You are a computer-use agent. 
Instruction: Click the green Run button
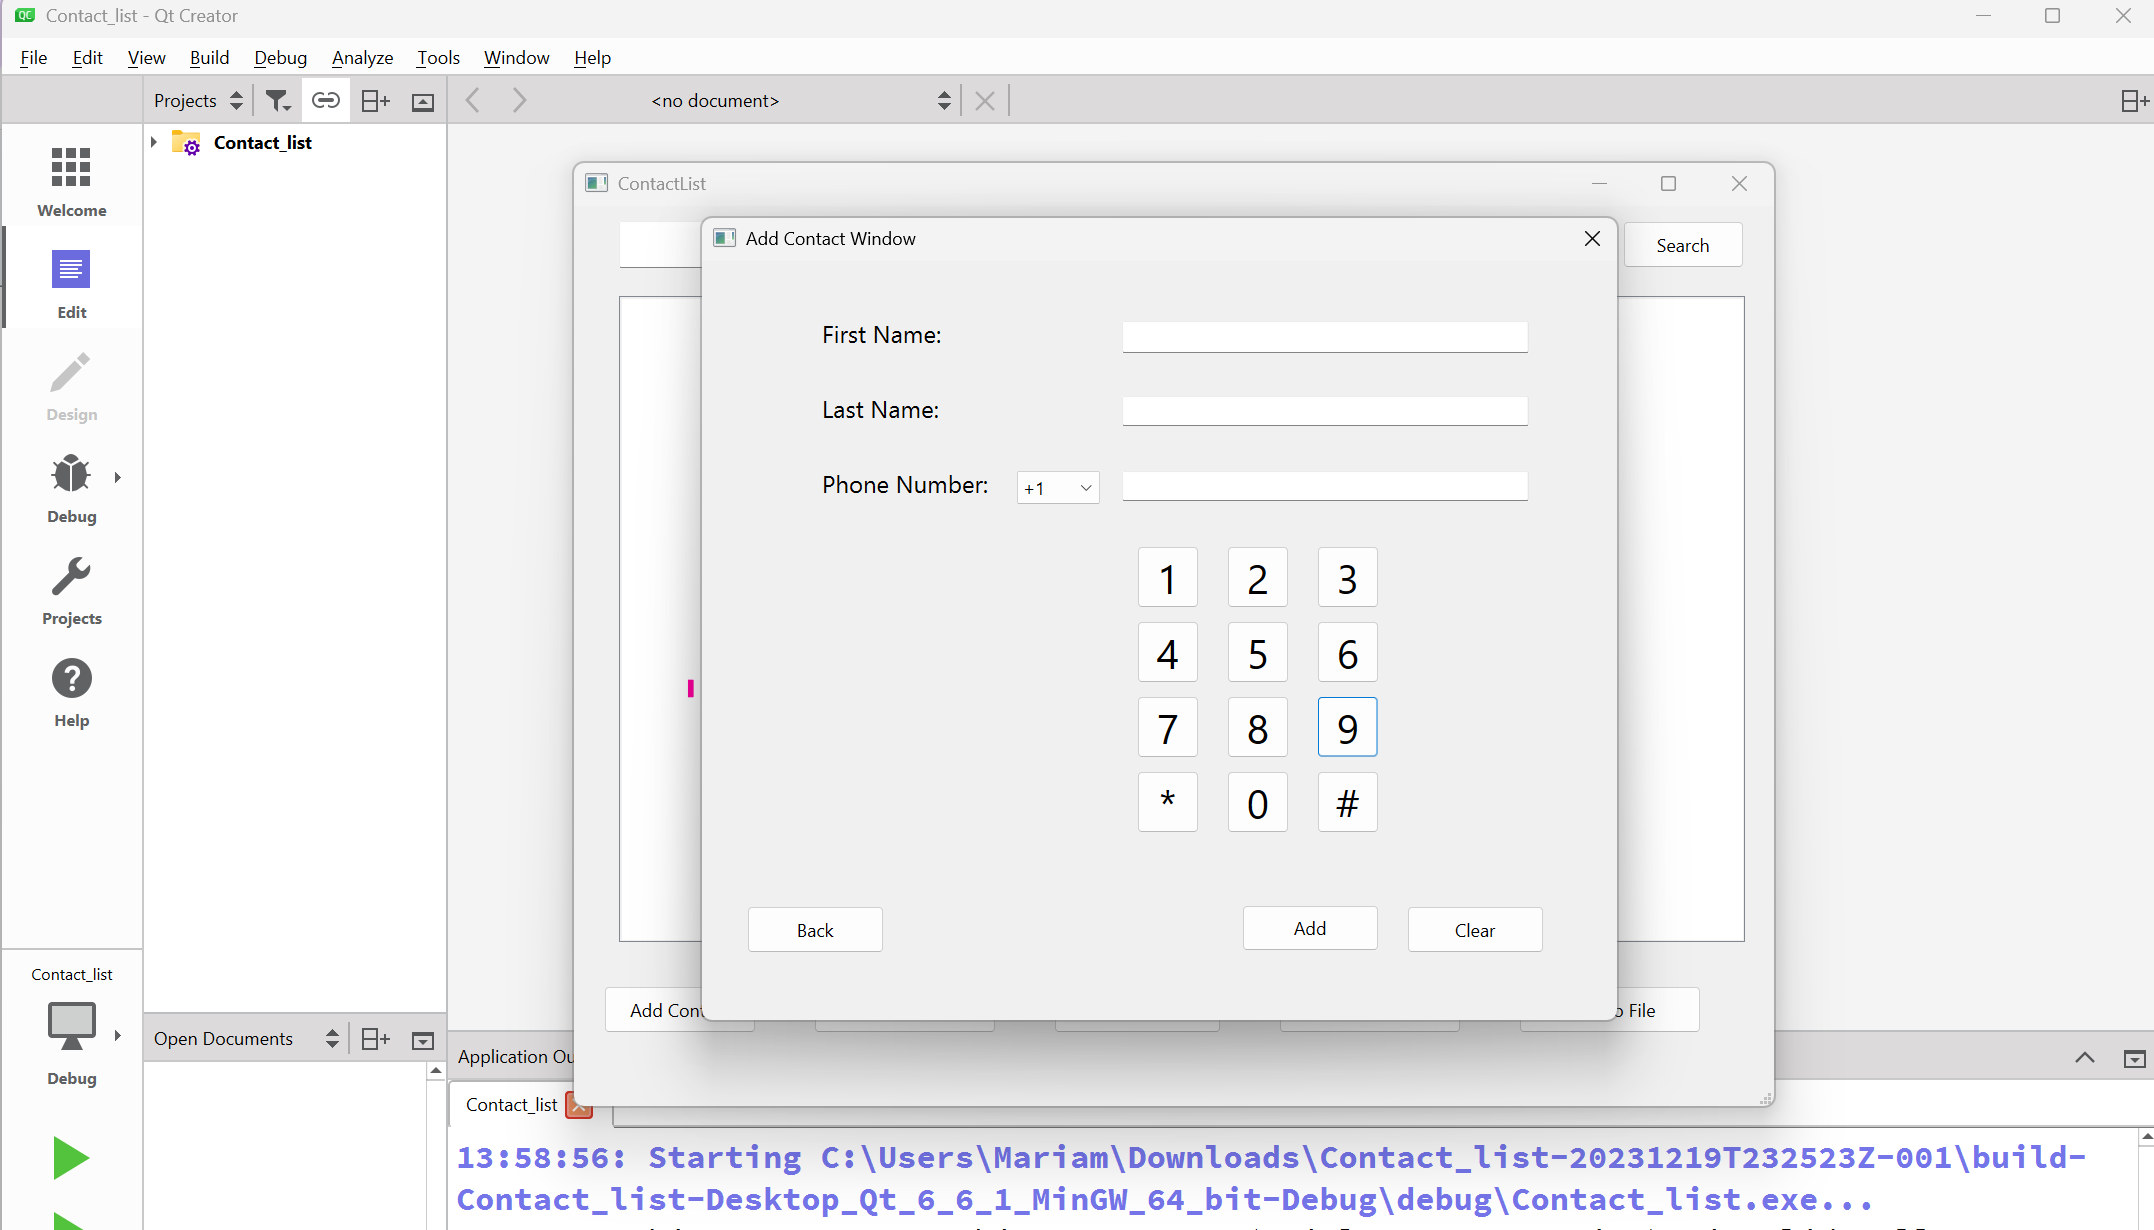coord(71,1158)
